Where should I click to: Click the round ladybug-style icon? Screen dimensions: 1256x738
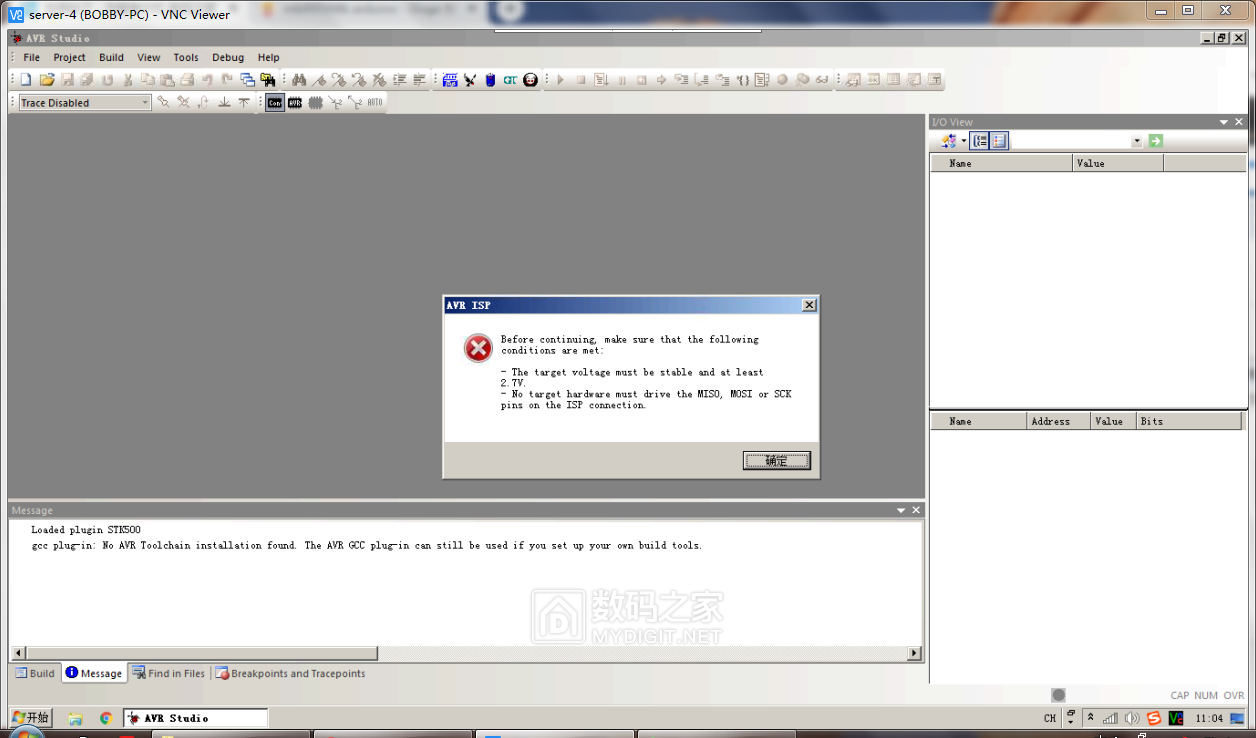click(x=530, y=79)
